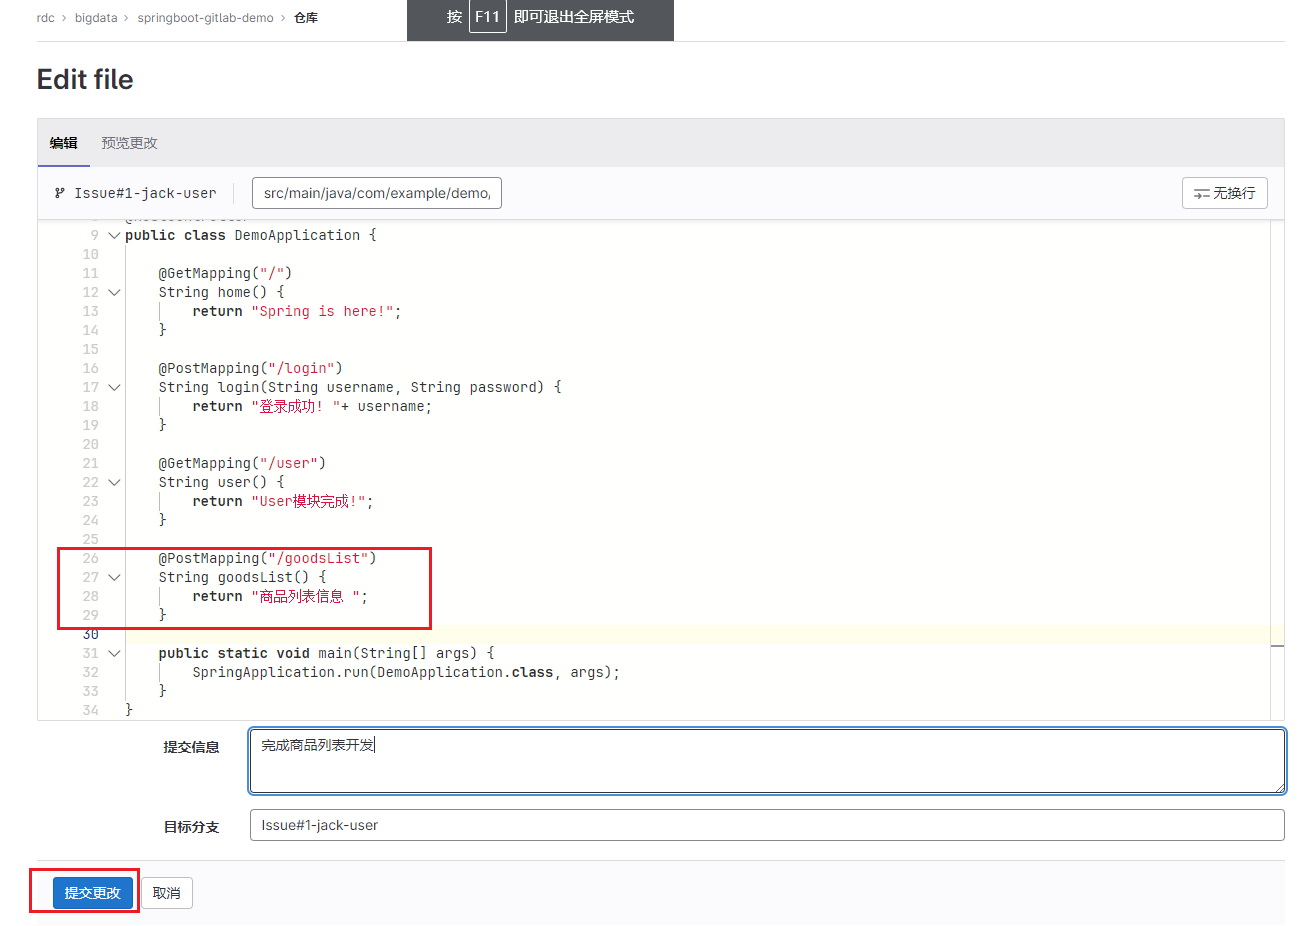Screen dimensions: 1305x926
Task: Collapse the login method fold at line 17
Action: (x=114, y=388)
